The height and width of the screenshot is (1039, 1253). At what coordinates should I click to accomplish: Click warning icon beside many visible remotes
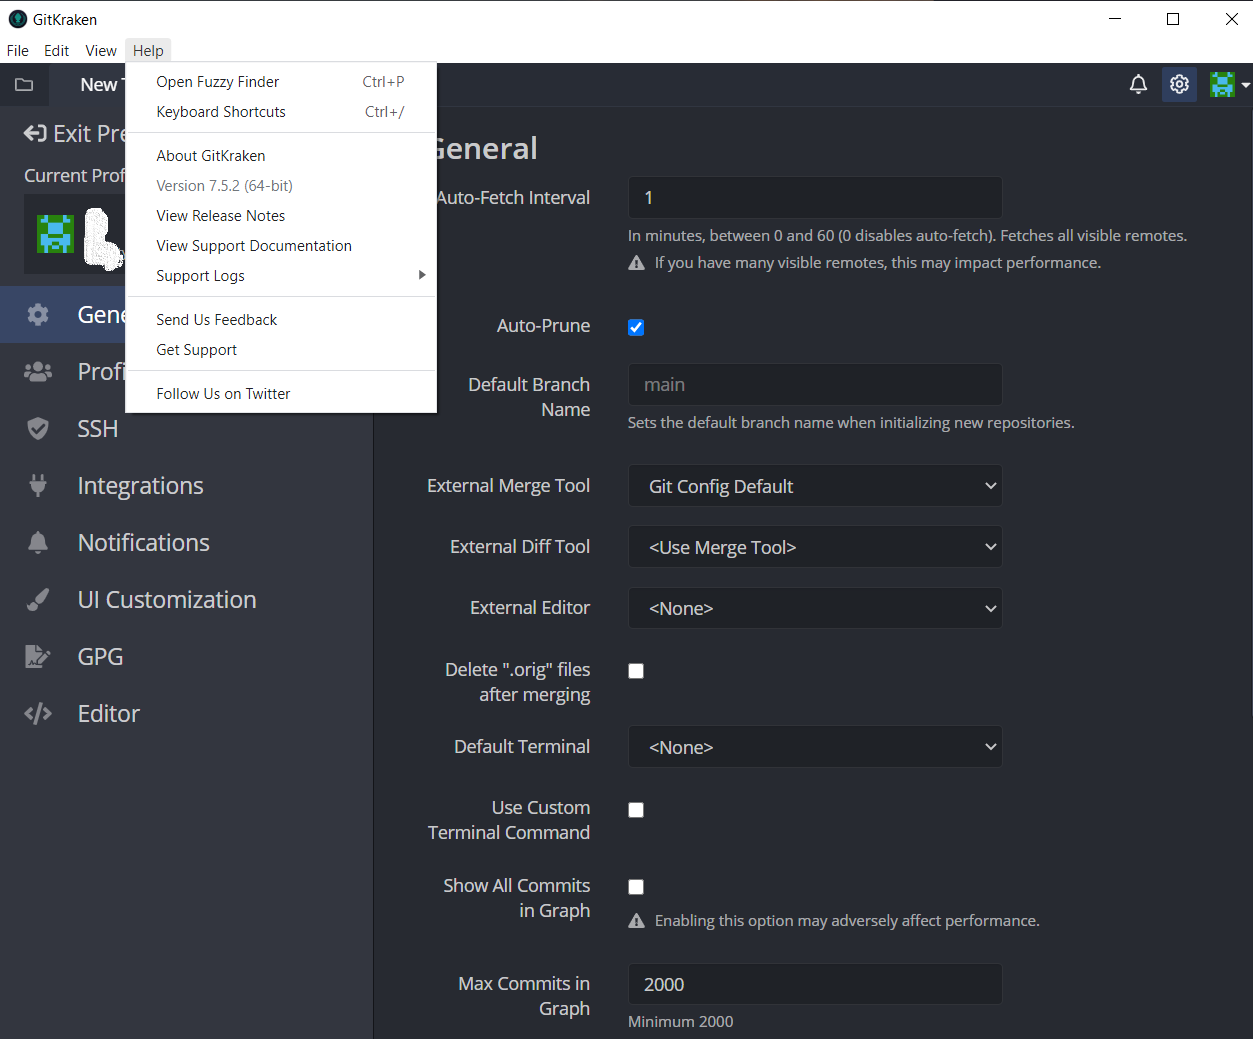point(636,263)
